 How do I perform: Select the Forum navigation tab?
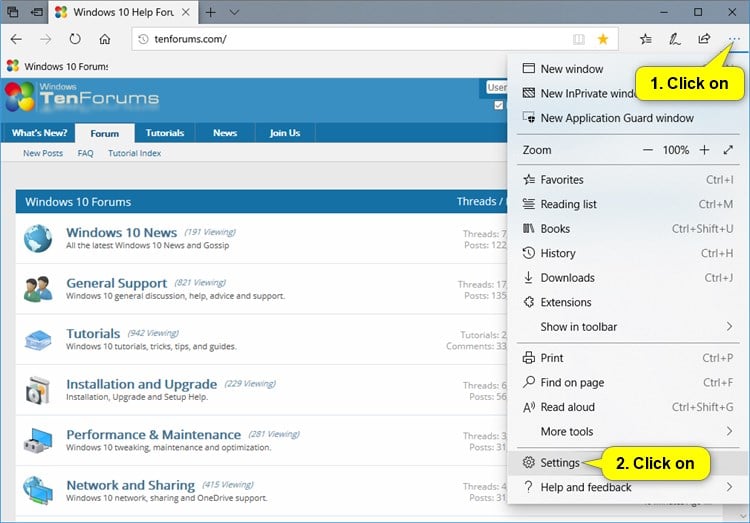(105, 134)
